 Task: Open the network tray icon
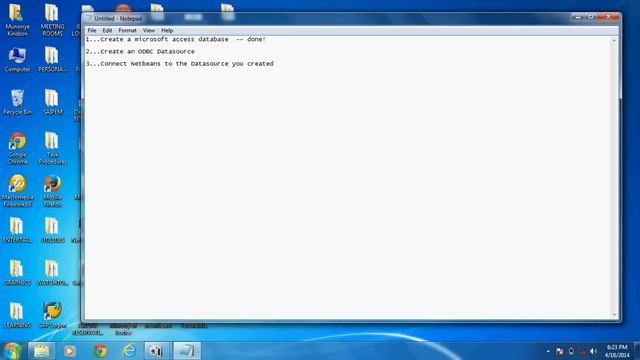(582, 351)
